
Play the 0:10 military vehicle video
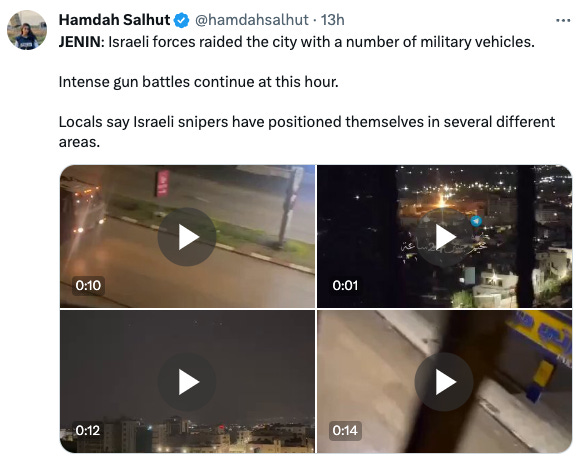[187, 237]
